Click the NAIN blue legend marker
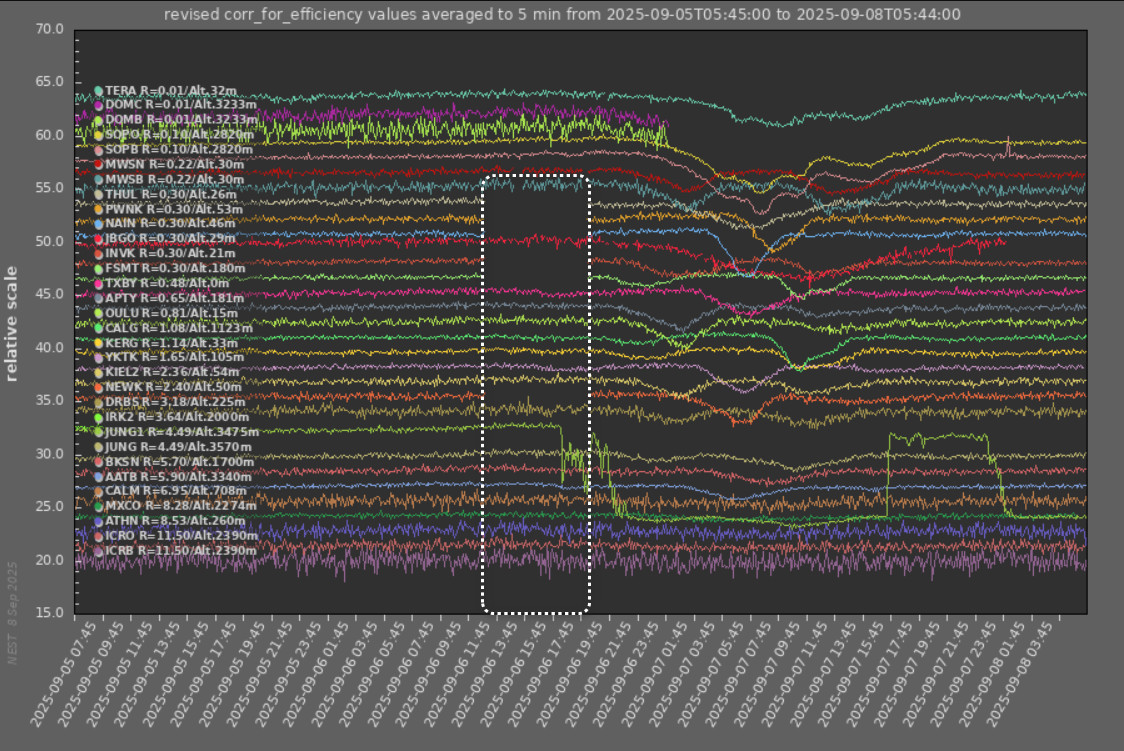The height and width of the screenshot is (751, 1124). tap(98, 224)
